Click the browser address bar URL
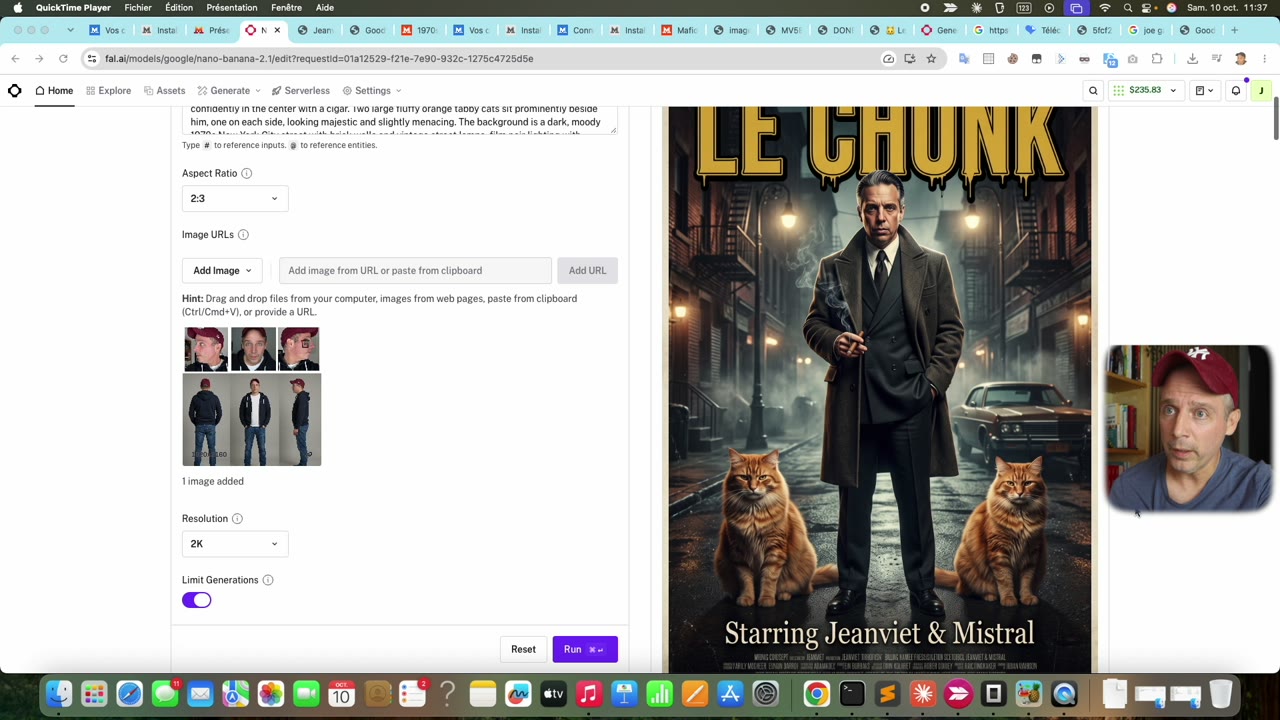Screen dimensions: 1280x720 click(319, 59)
